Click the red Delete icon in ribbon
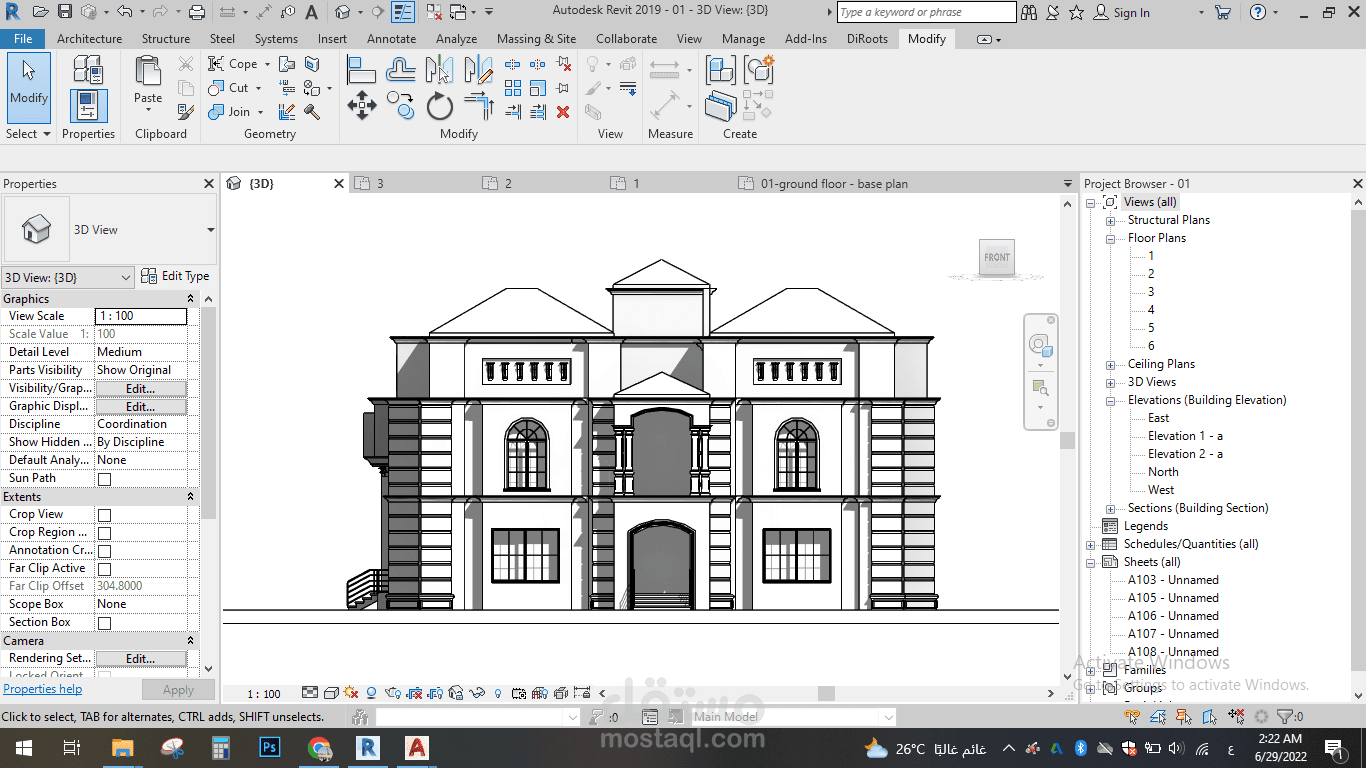Screen dimensions: 1366x768 [x=563, y=112]
